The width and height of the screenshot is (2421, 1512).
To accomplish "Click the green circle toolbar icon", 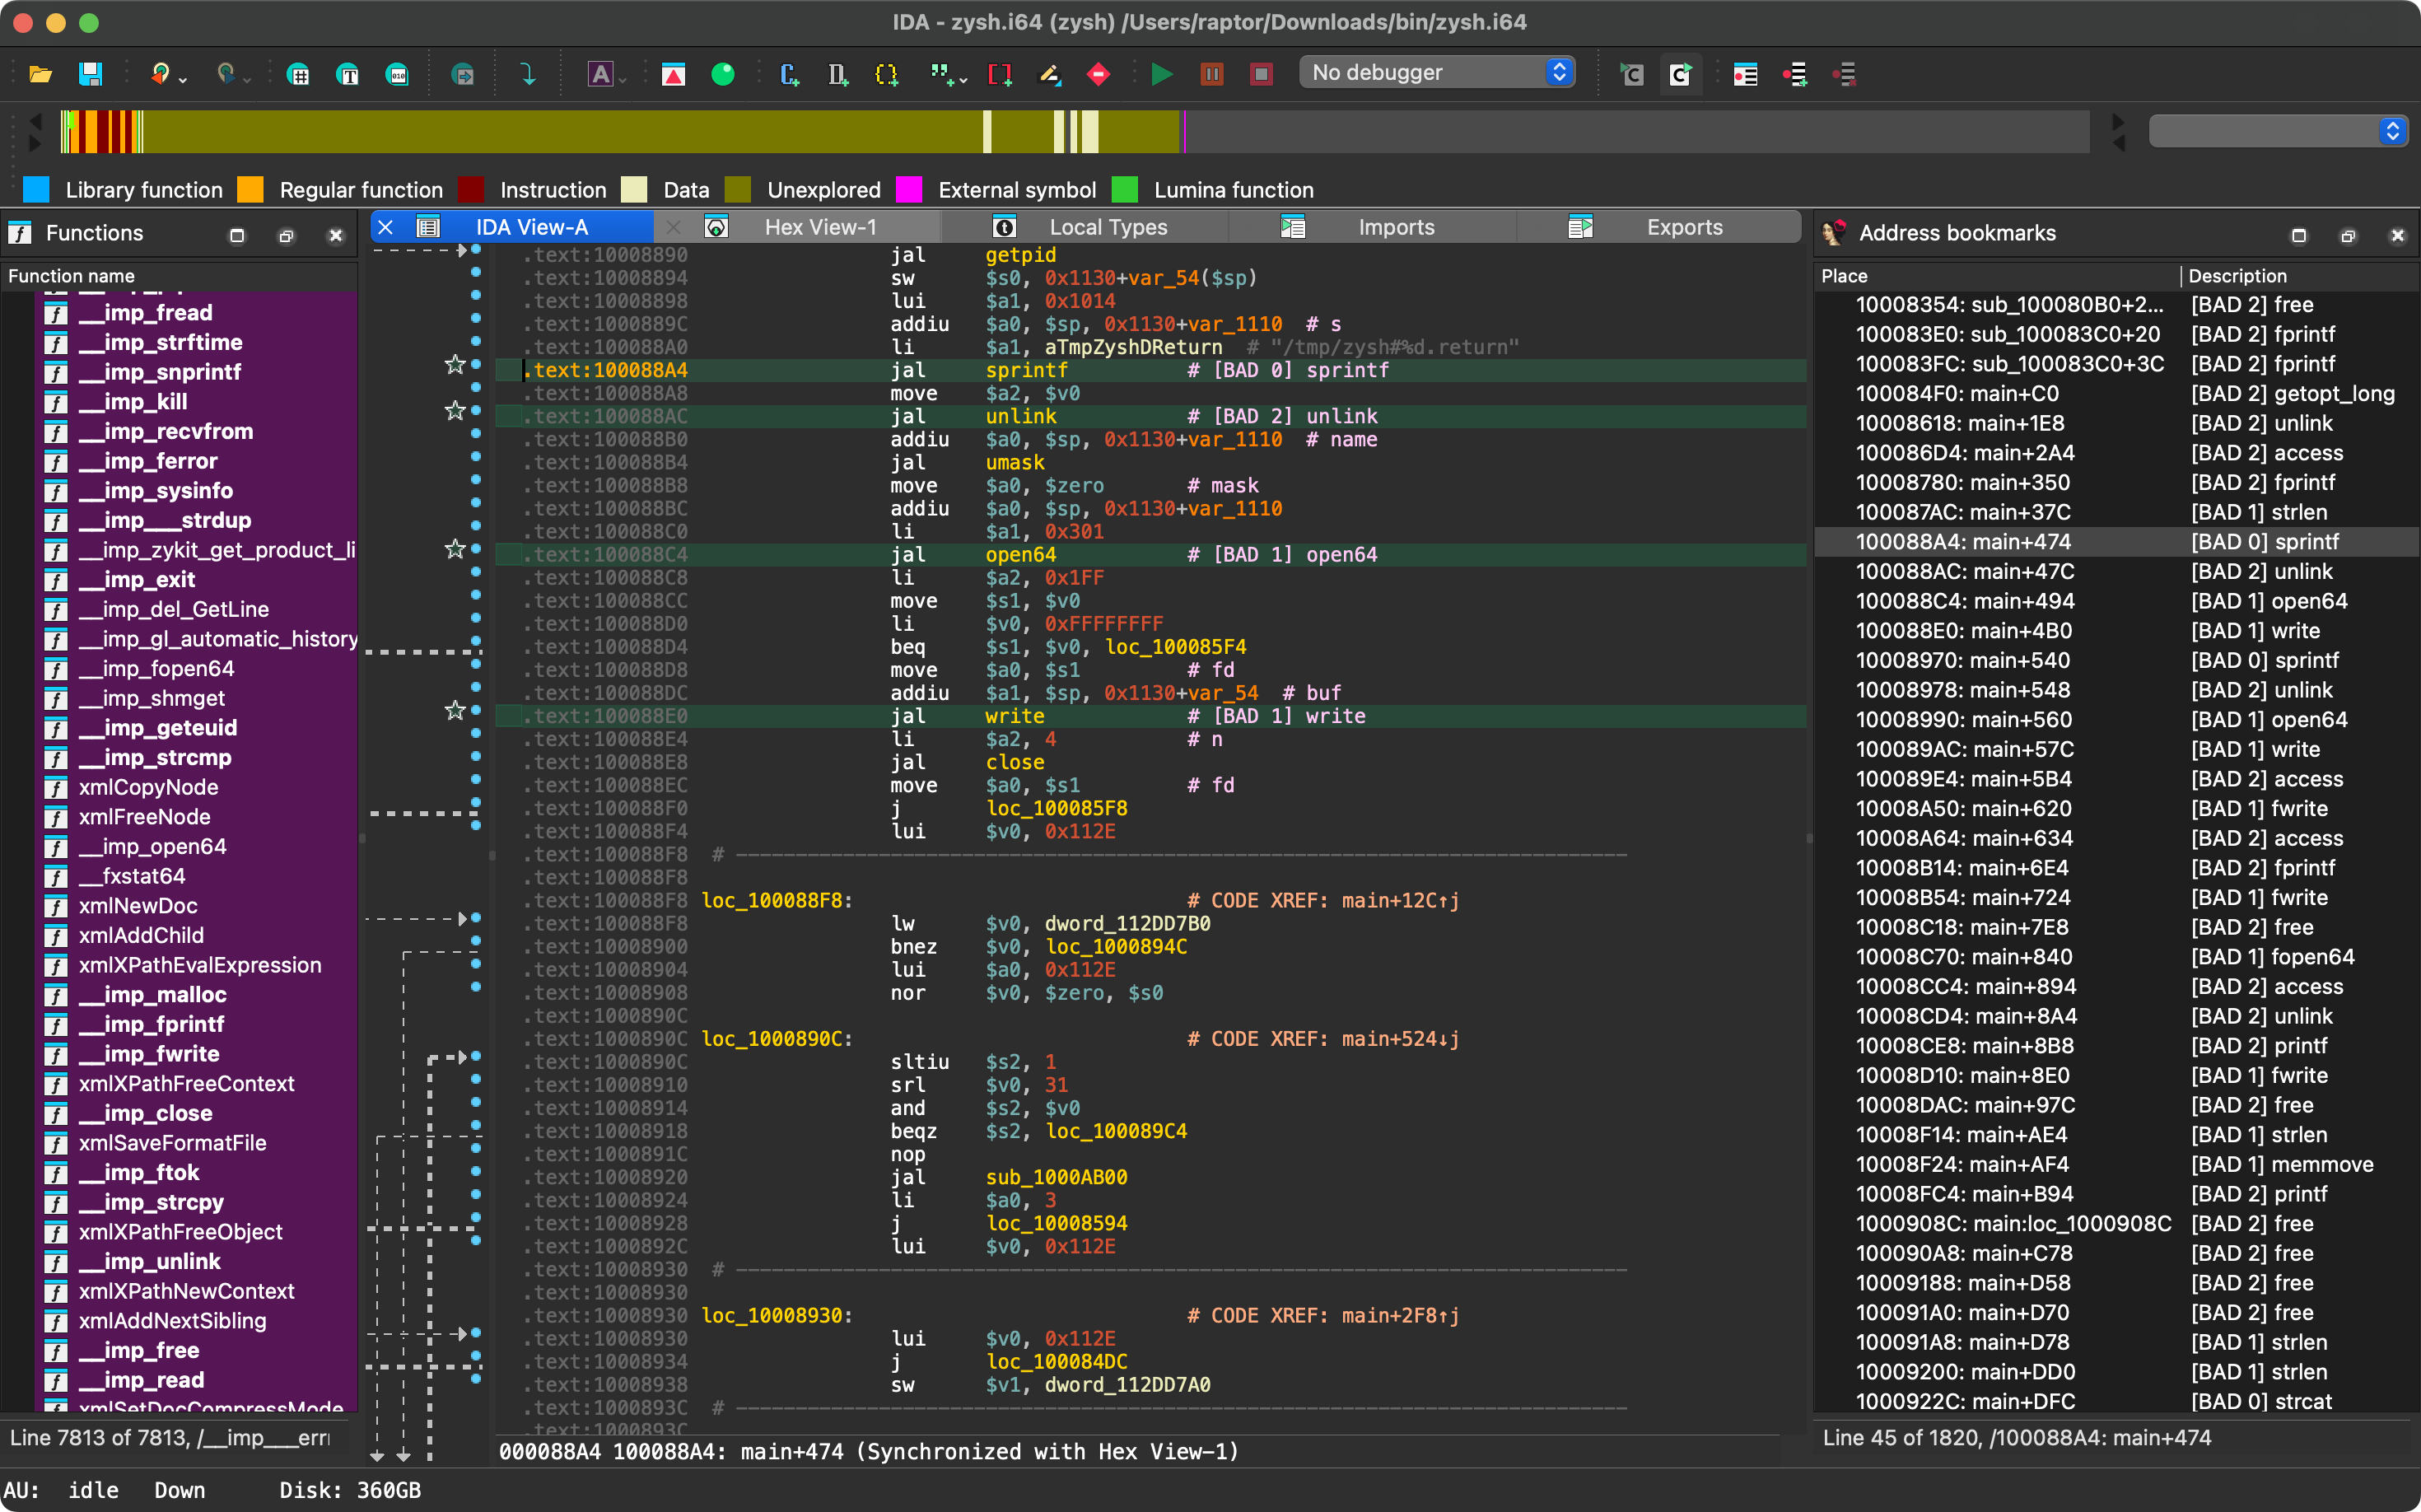I will pyautogui.click(x=722, y=74).
